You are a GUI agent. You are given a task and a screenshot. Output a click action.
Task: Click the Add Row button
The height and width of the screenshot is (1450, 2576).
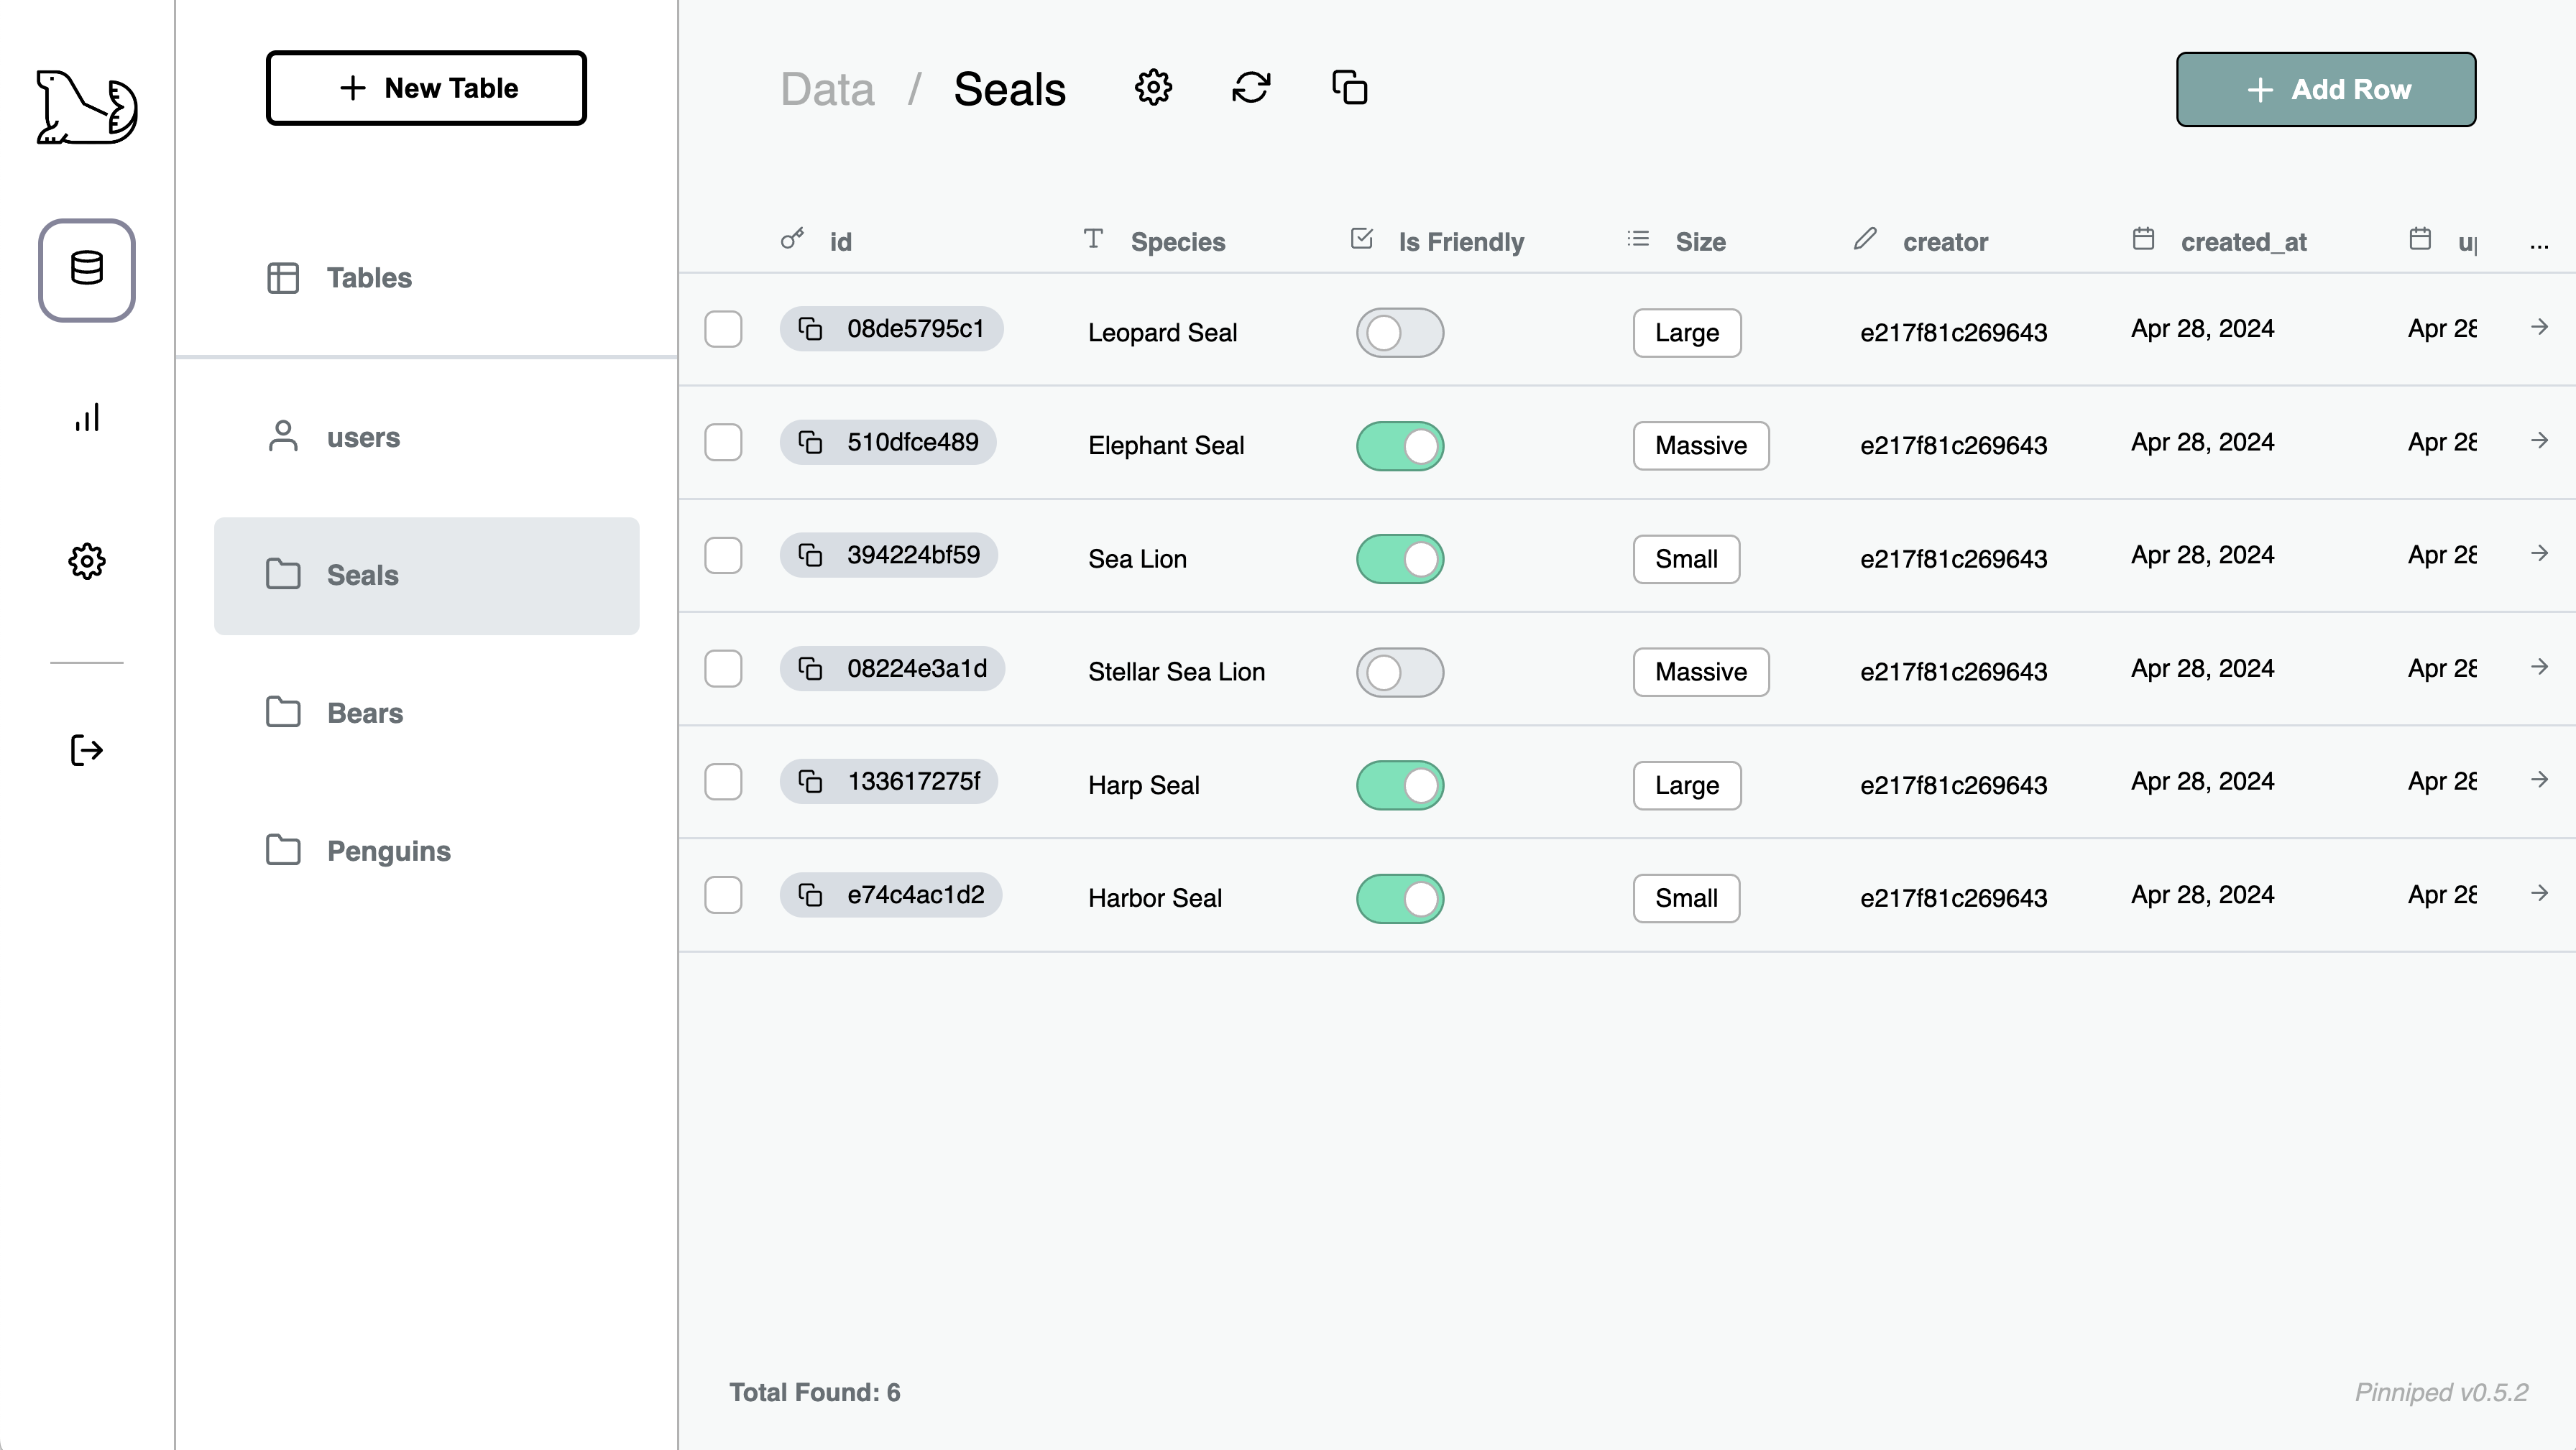(x=2325, y=89)
